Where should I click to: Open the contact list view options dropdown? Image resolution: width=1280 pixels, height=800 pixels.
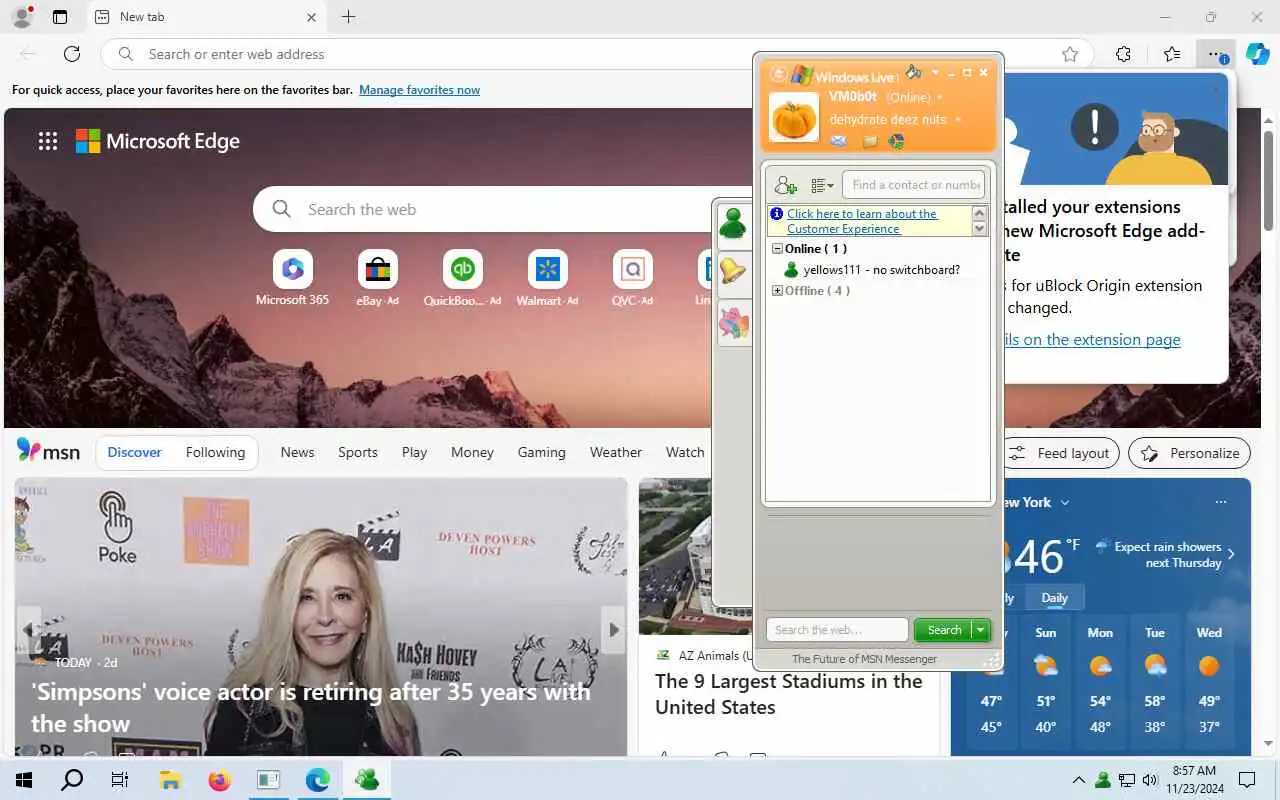pyautogui.click(x=822, y=185)
